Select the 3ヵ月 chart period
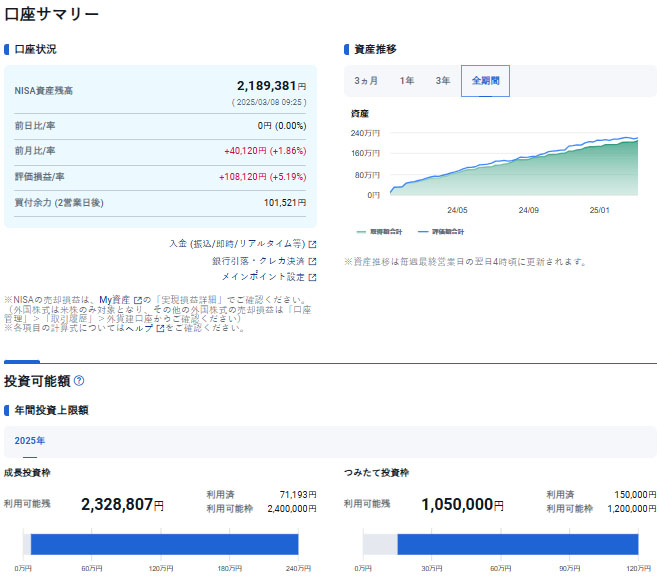This screenshot has width=659, height=584. [366, 81]
